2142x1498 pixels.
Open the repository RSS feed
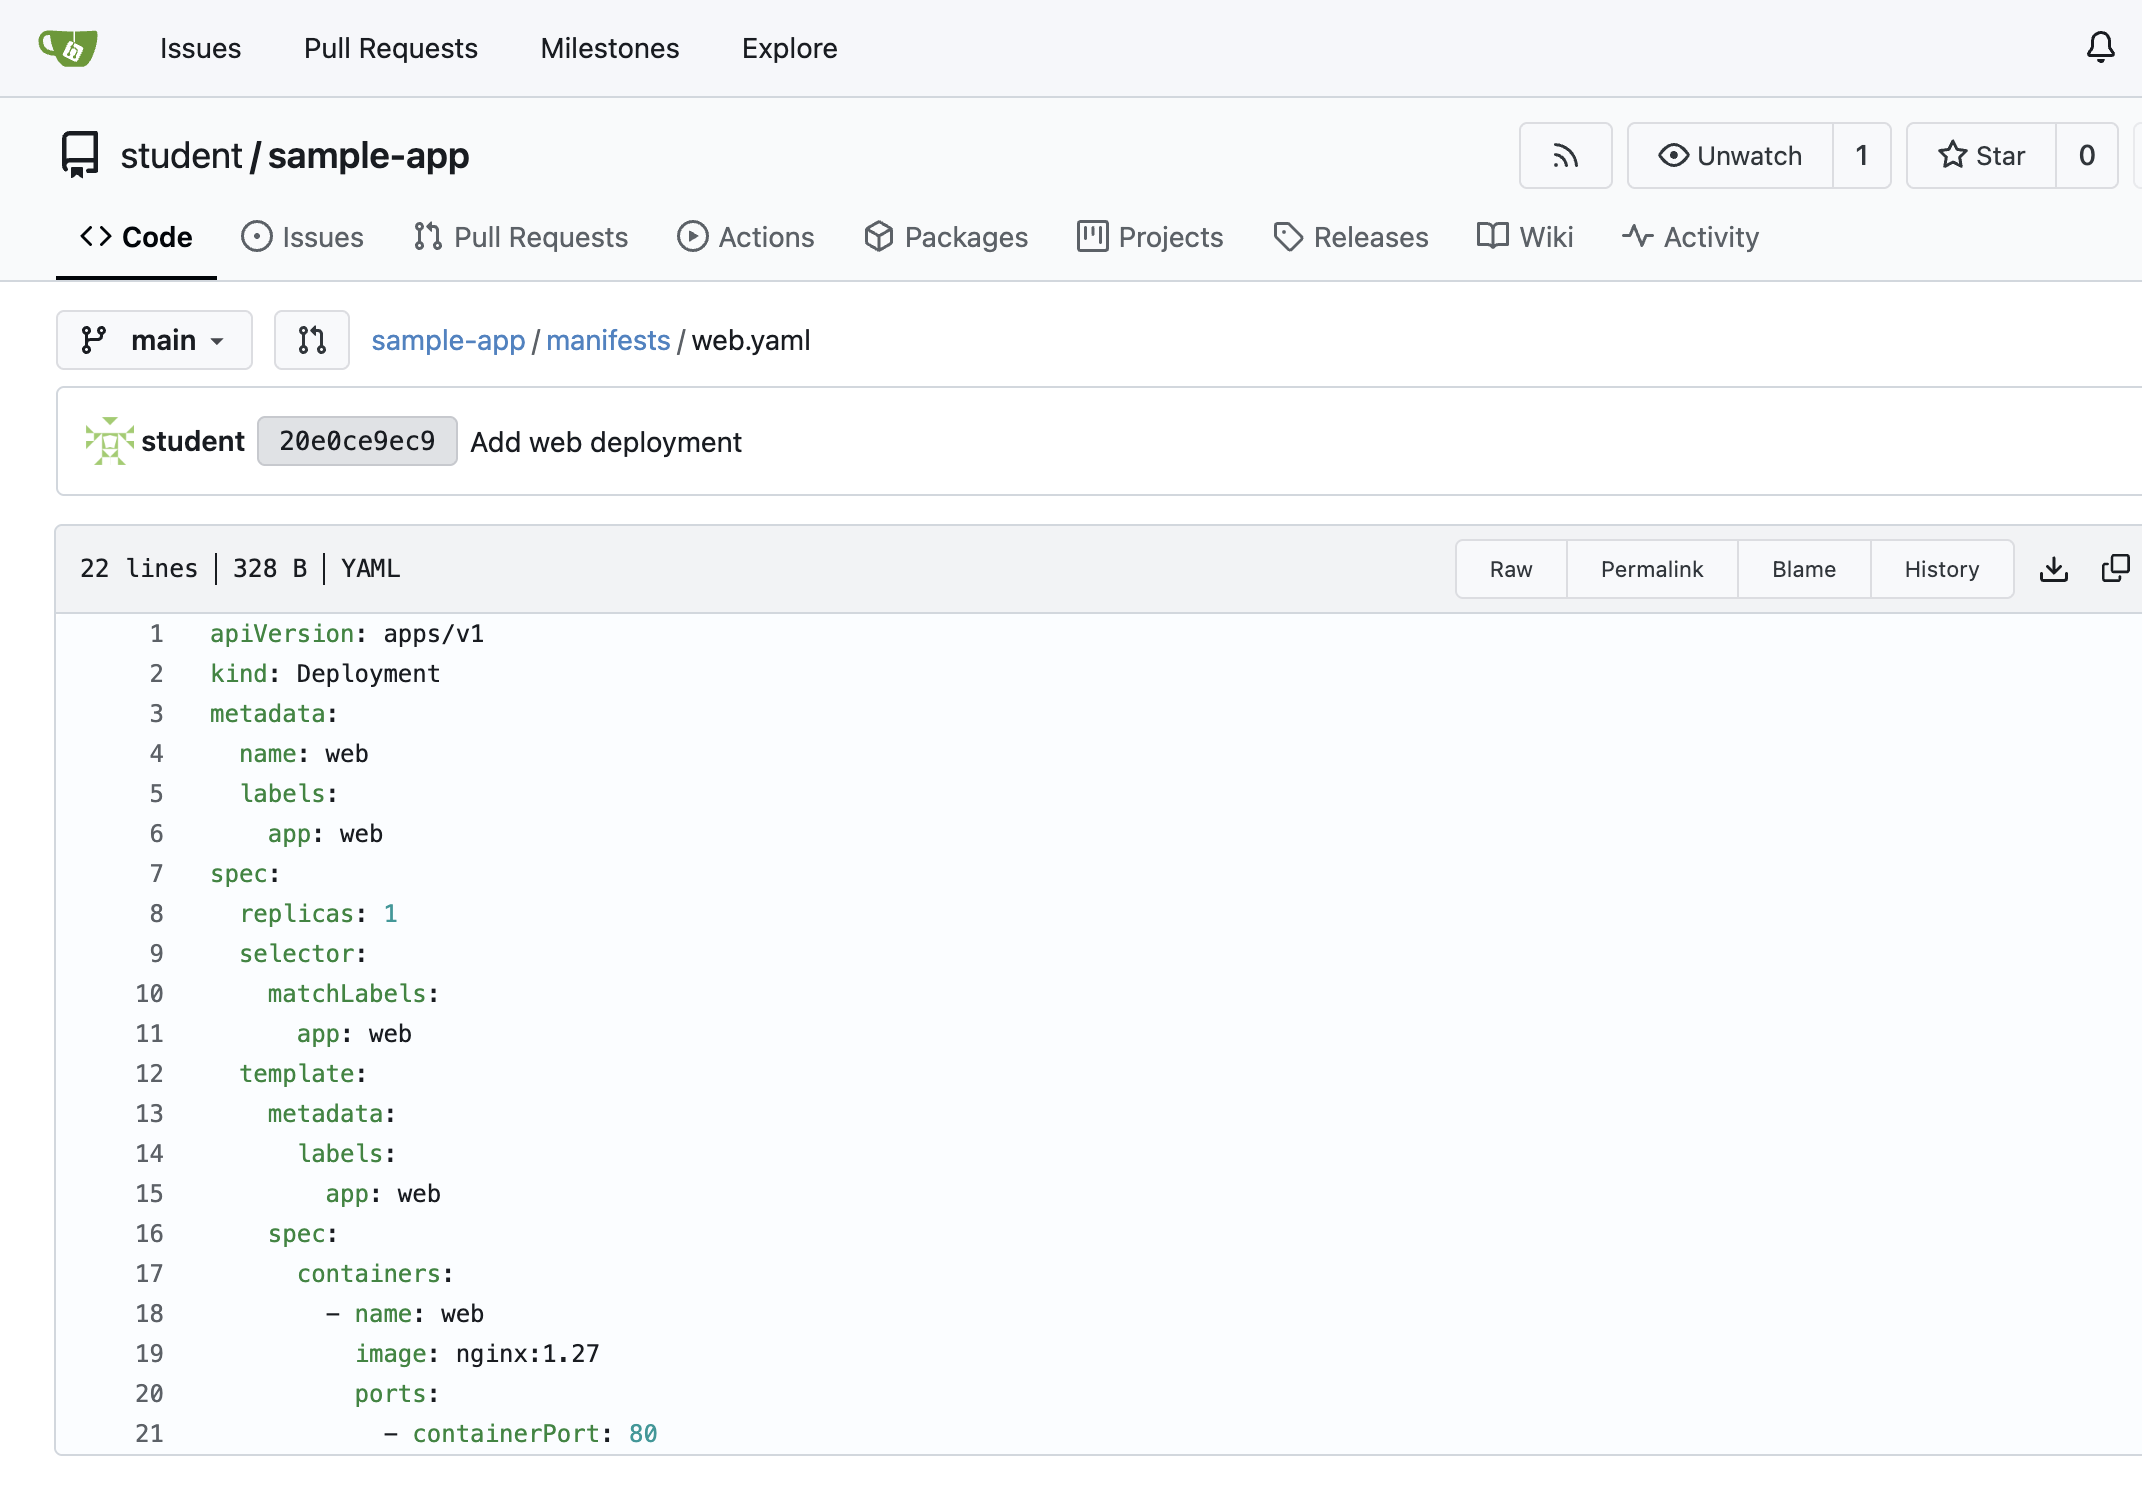tap(1565, 155)
